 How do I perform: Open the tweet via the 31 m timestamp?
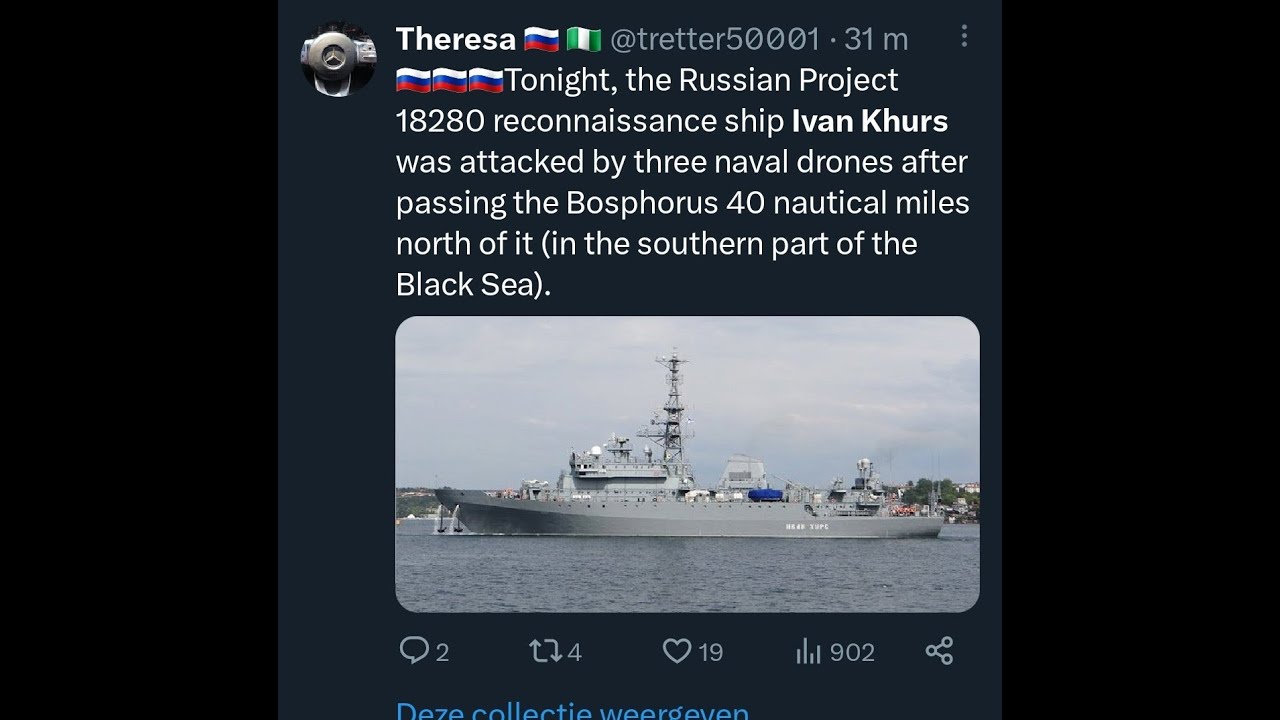click(x=876, y=39)
